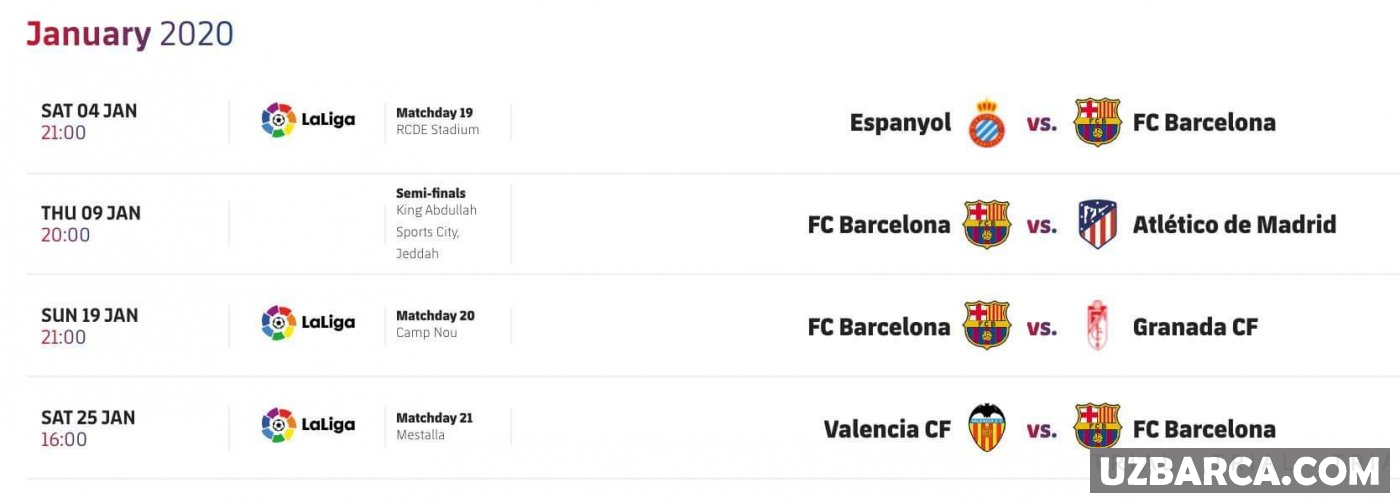Click Barcelona crest in the Valencia fixture

(x=1097, y=429)
